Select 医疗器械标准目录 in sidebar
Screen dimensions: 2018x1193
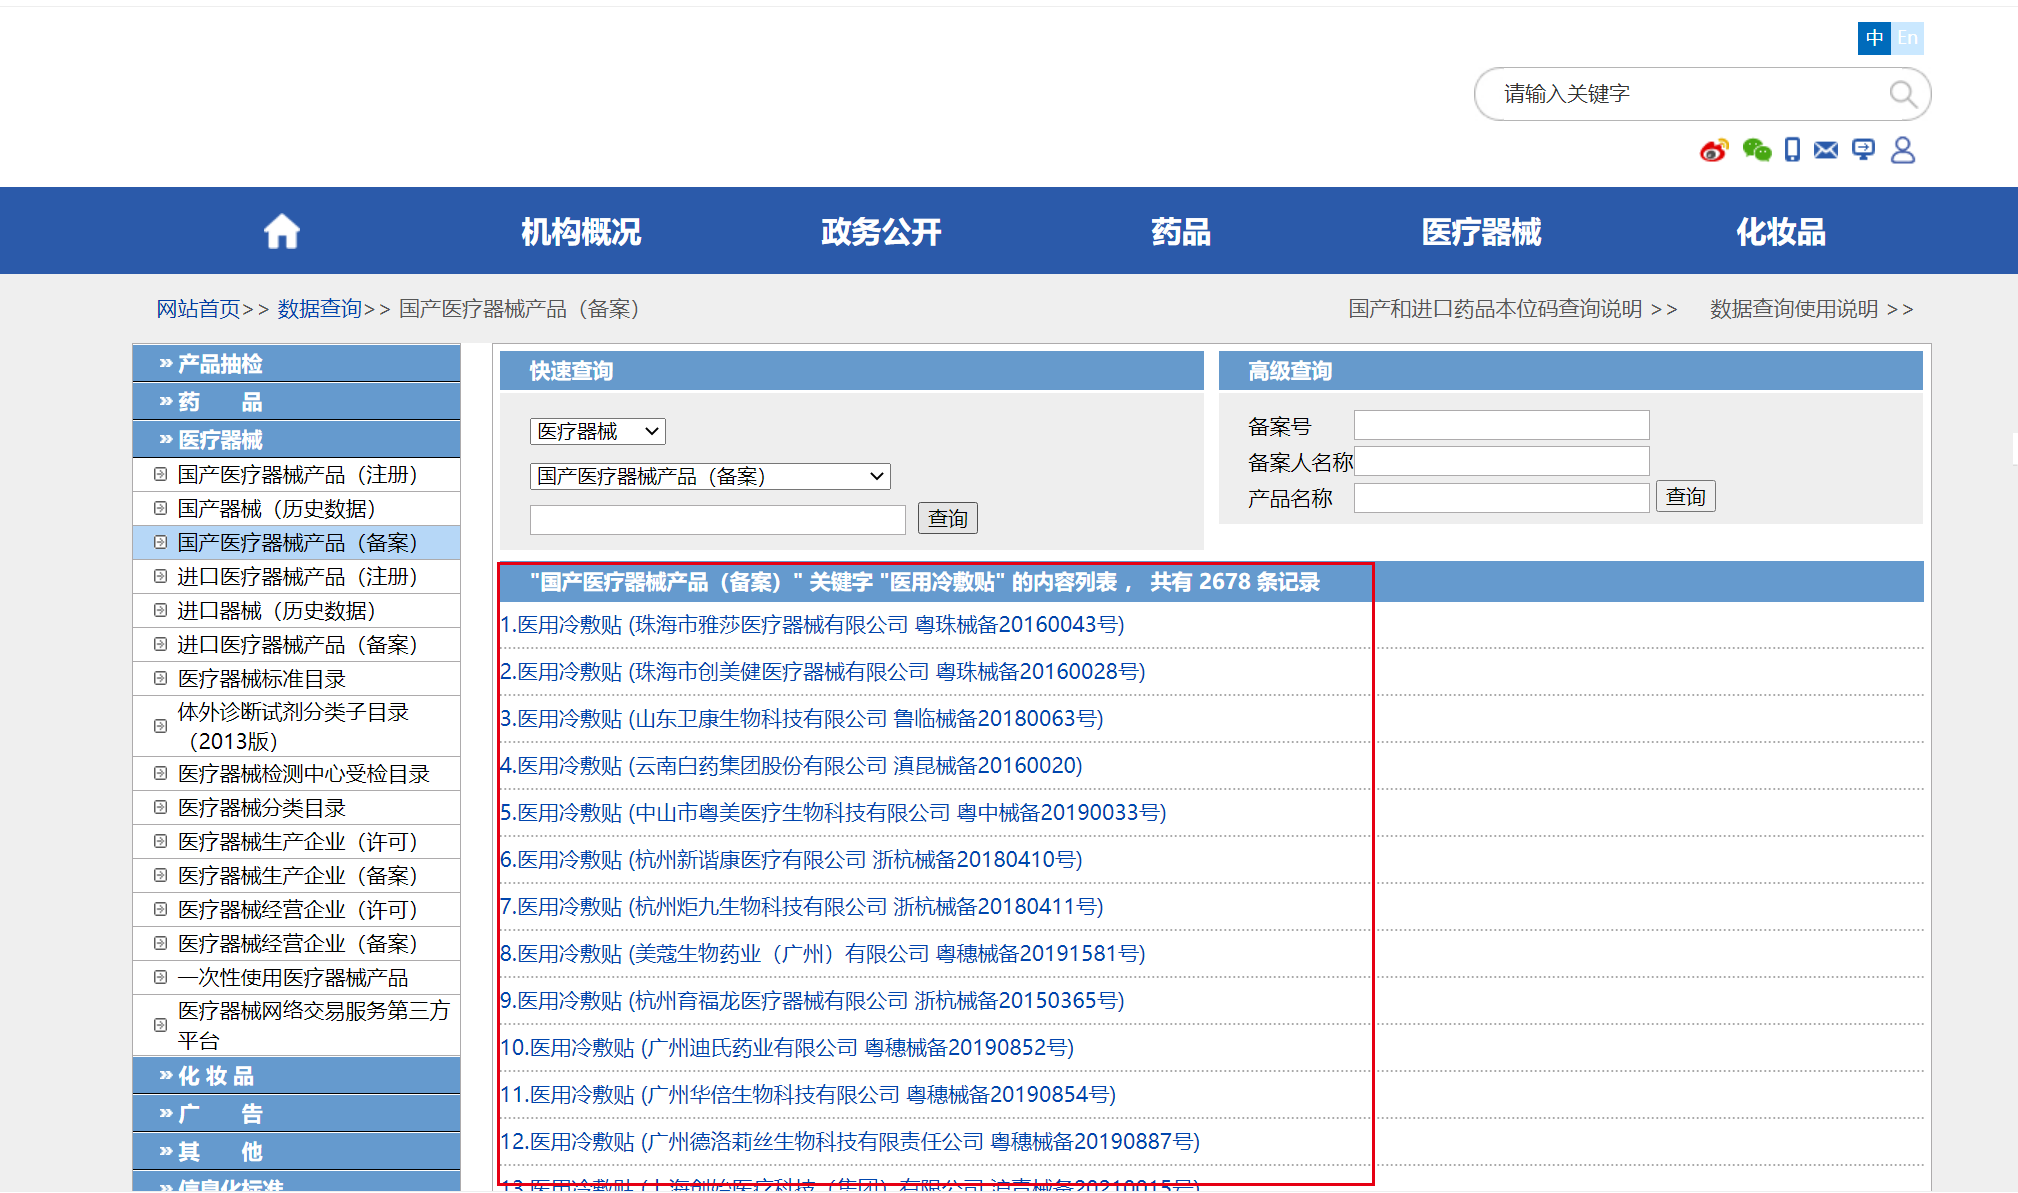click(x=261, y=679)
